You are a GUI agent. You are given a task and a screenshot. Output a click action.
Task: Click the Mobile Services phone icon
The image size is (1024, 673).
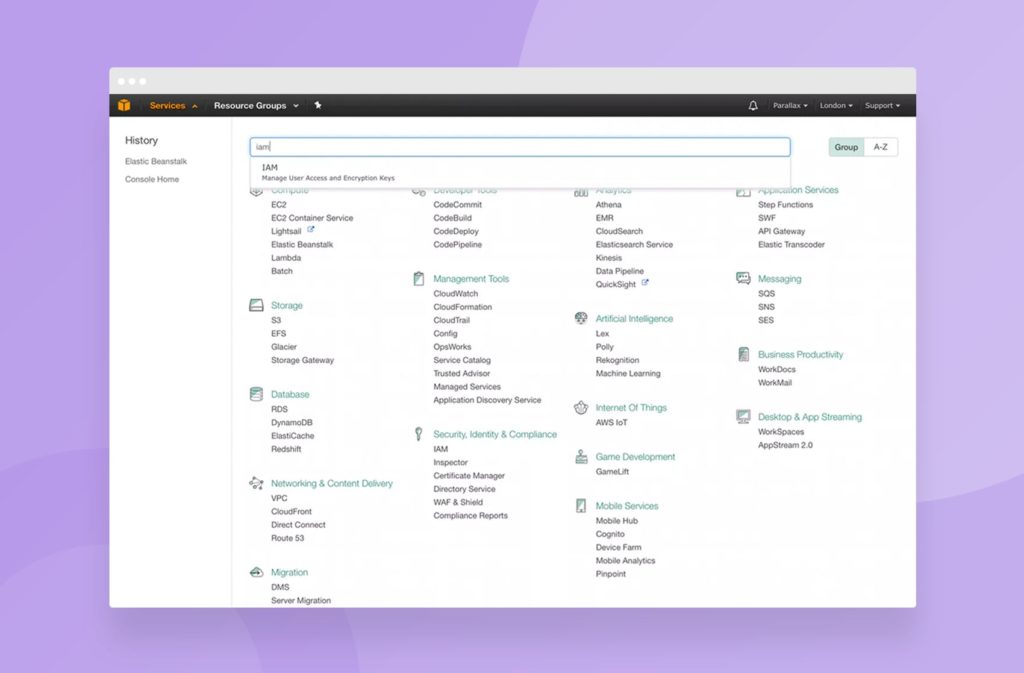click(581, 506)
